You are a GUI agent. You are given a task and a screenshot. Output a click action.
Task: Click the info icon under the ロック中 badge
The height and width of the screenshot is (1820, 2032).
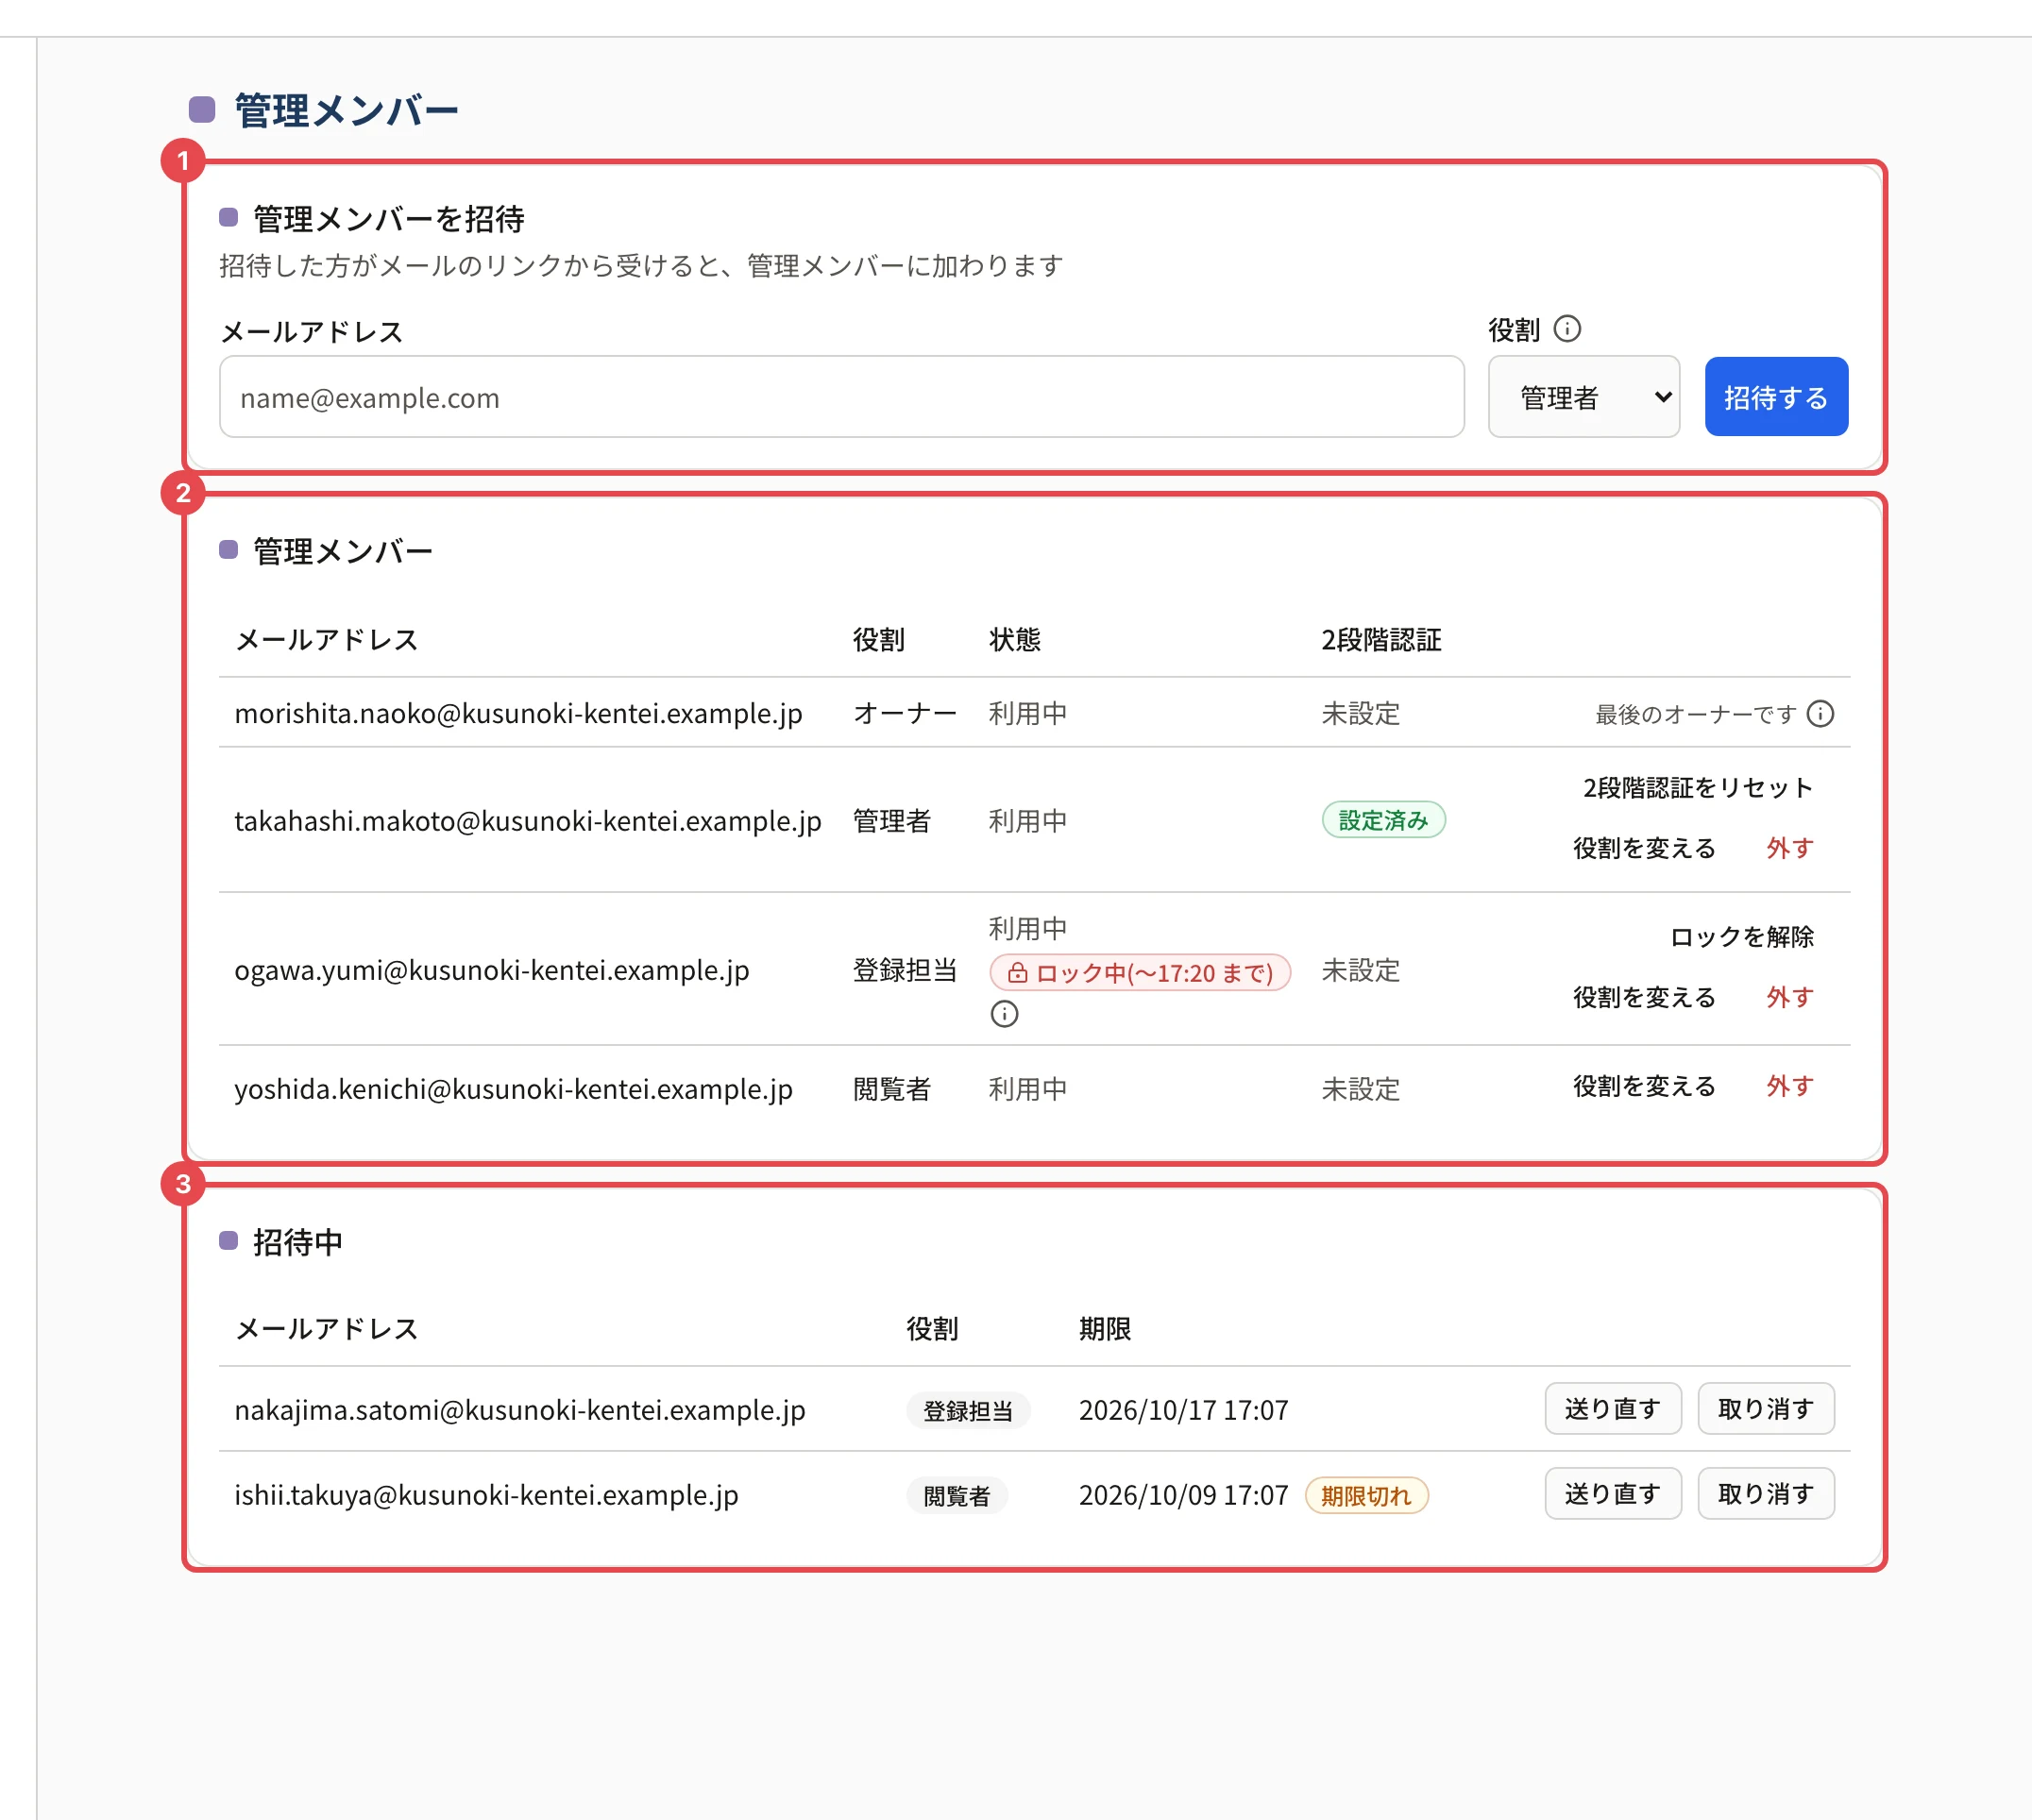(1004, 1014)
